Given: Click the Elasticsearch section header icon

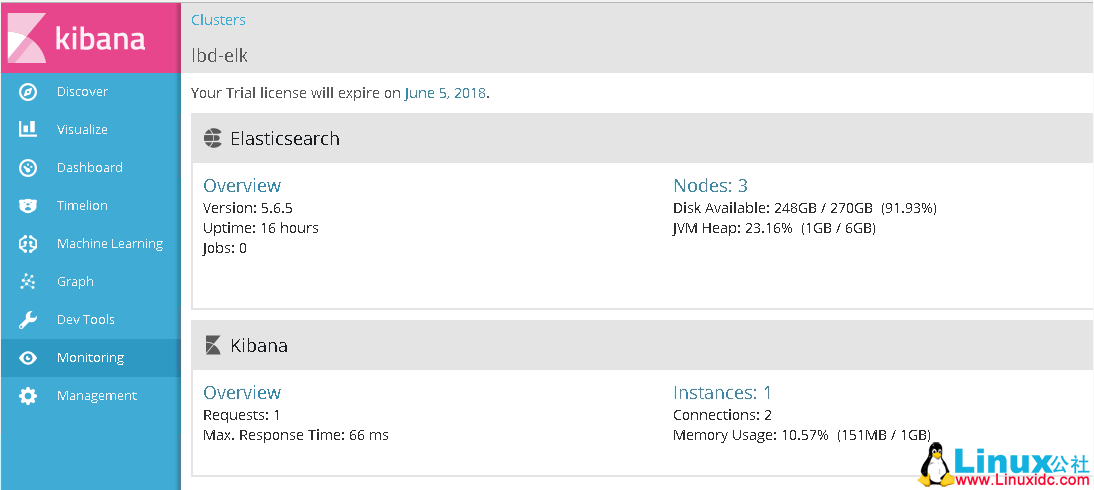Looking at the screenshot, I should [212, 139].
